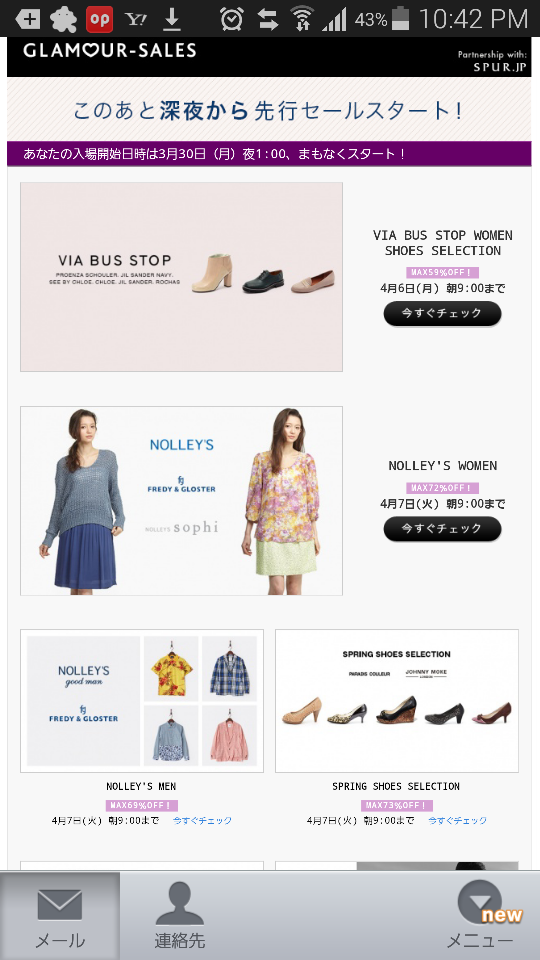The image size is (540, 960).
Task: Tap the Yahoo Y! notification icon
Action: [136, 20]
